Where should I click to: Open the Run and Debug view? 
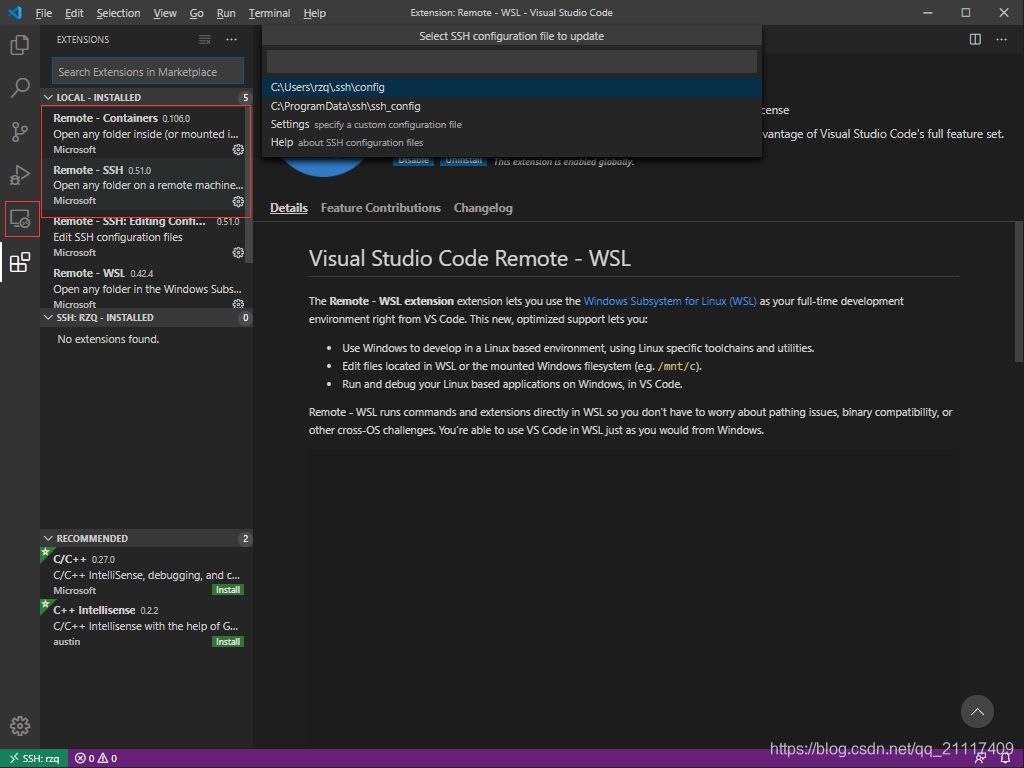[20, 175]
